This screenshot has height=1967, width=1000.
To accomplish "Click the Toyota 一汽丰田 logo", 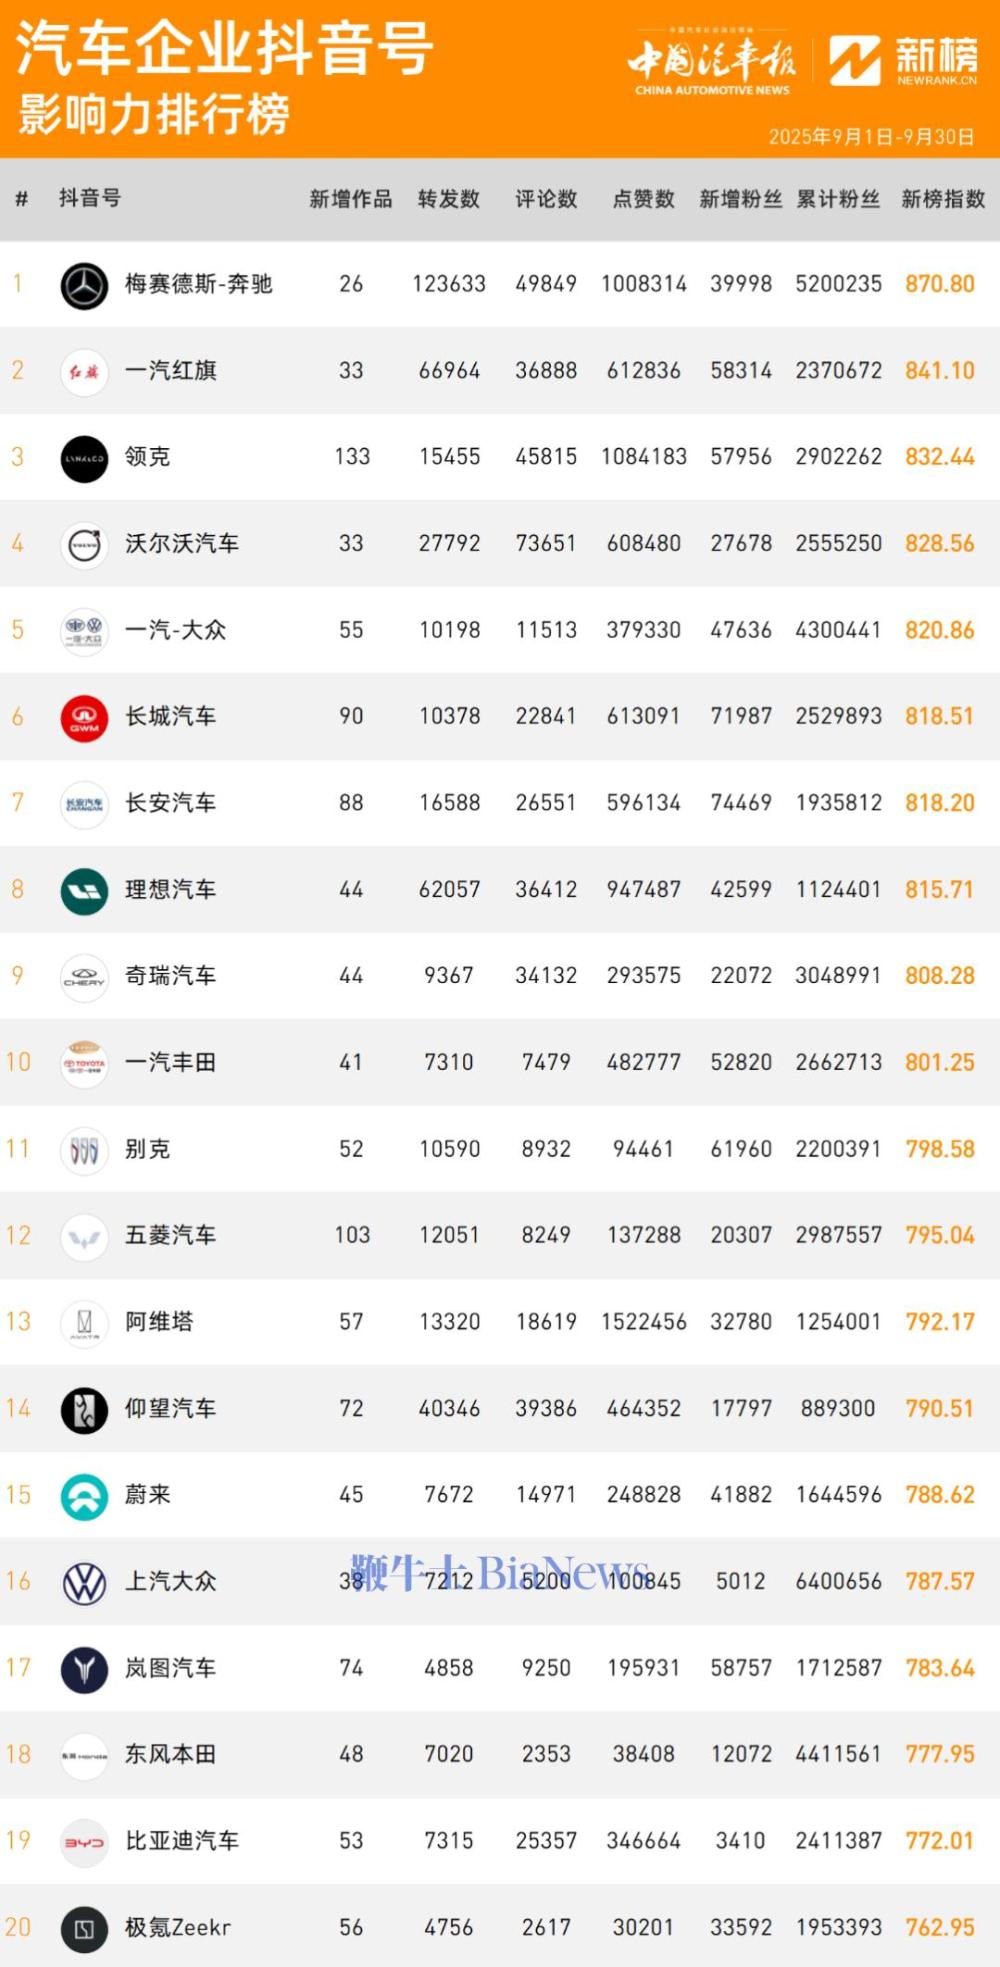I will click(x=84, y=1064).
